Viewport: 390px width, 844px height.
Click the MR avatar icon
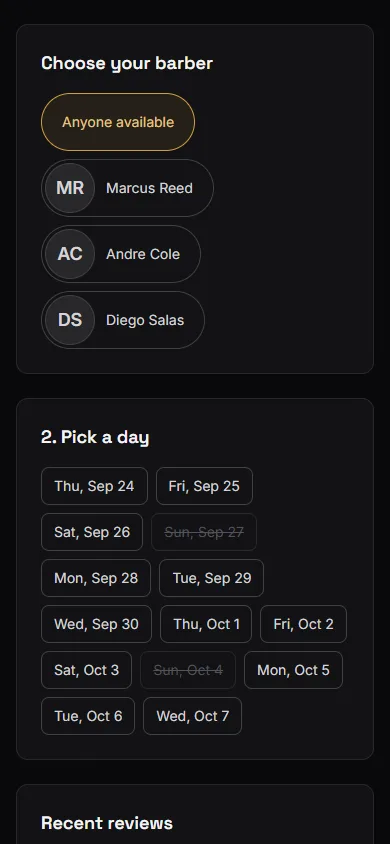pyautogui.click(x=70, y=188)
